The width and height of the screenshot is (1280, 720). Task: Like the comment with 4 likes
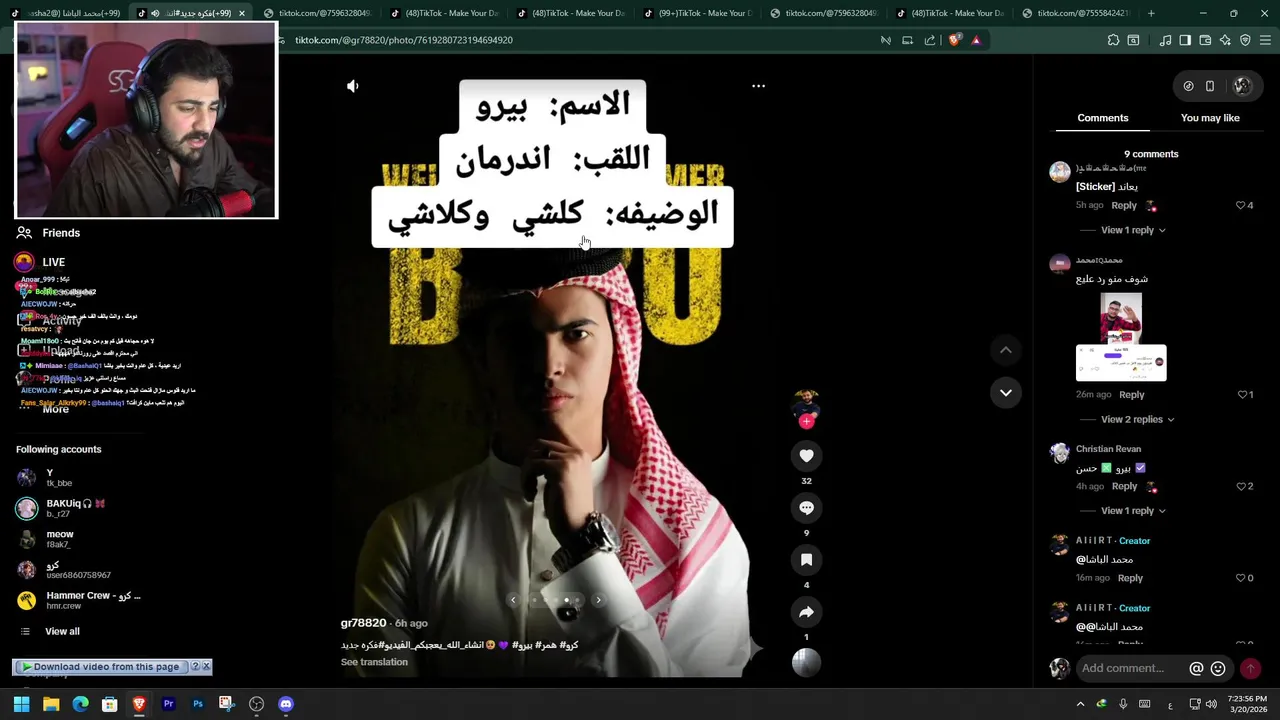(x=1241, y=205)
